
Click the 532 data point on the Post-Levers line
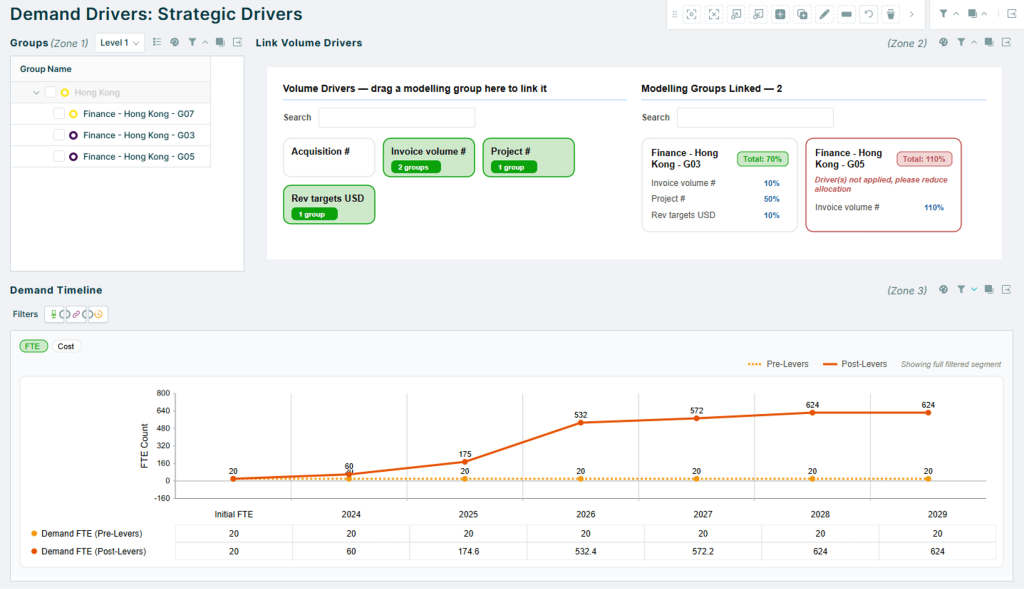pos(581,422)
